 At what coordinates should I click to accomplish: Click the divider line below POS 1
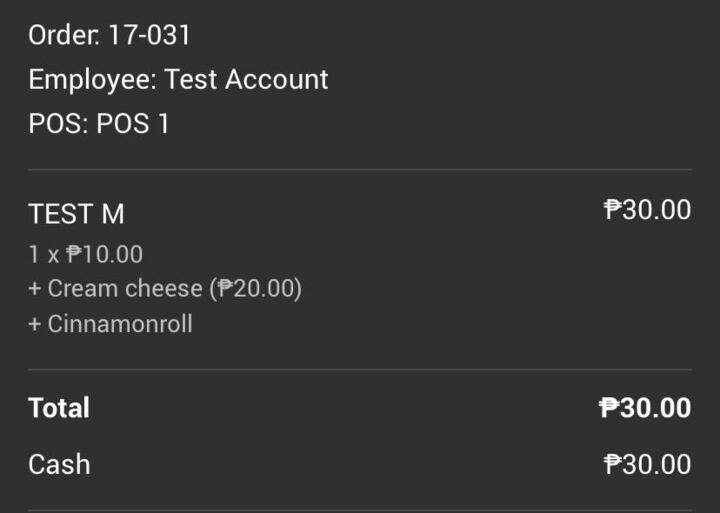(359, 169)
